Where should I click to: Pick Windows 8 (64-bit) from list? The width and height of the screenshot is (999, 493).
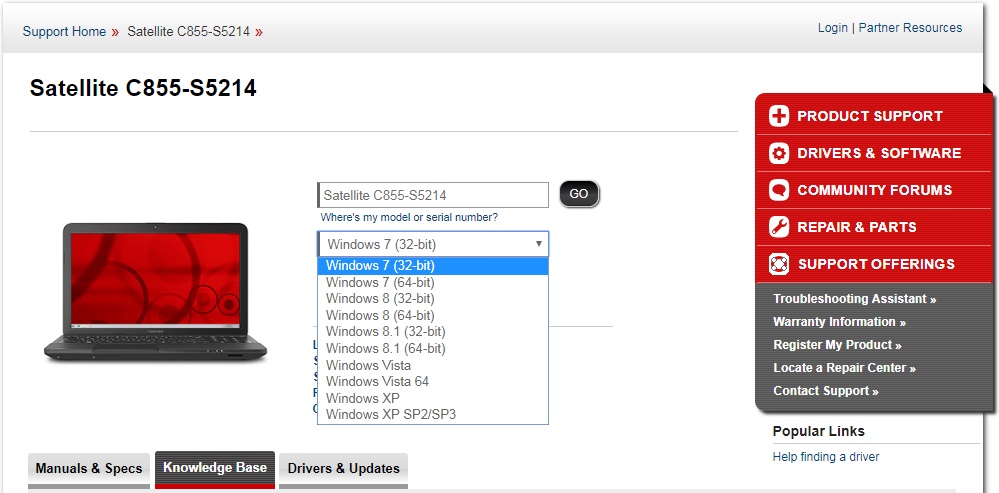(x=433, y=315)
